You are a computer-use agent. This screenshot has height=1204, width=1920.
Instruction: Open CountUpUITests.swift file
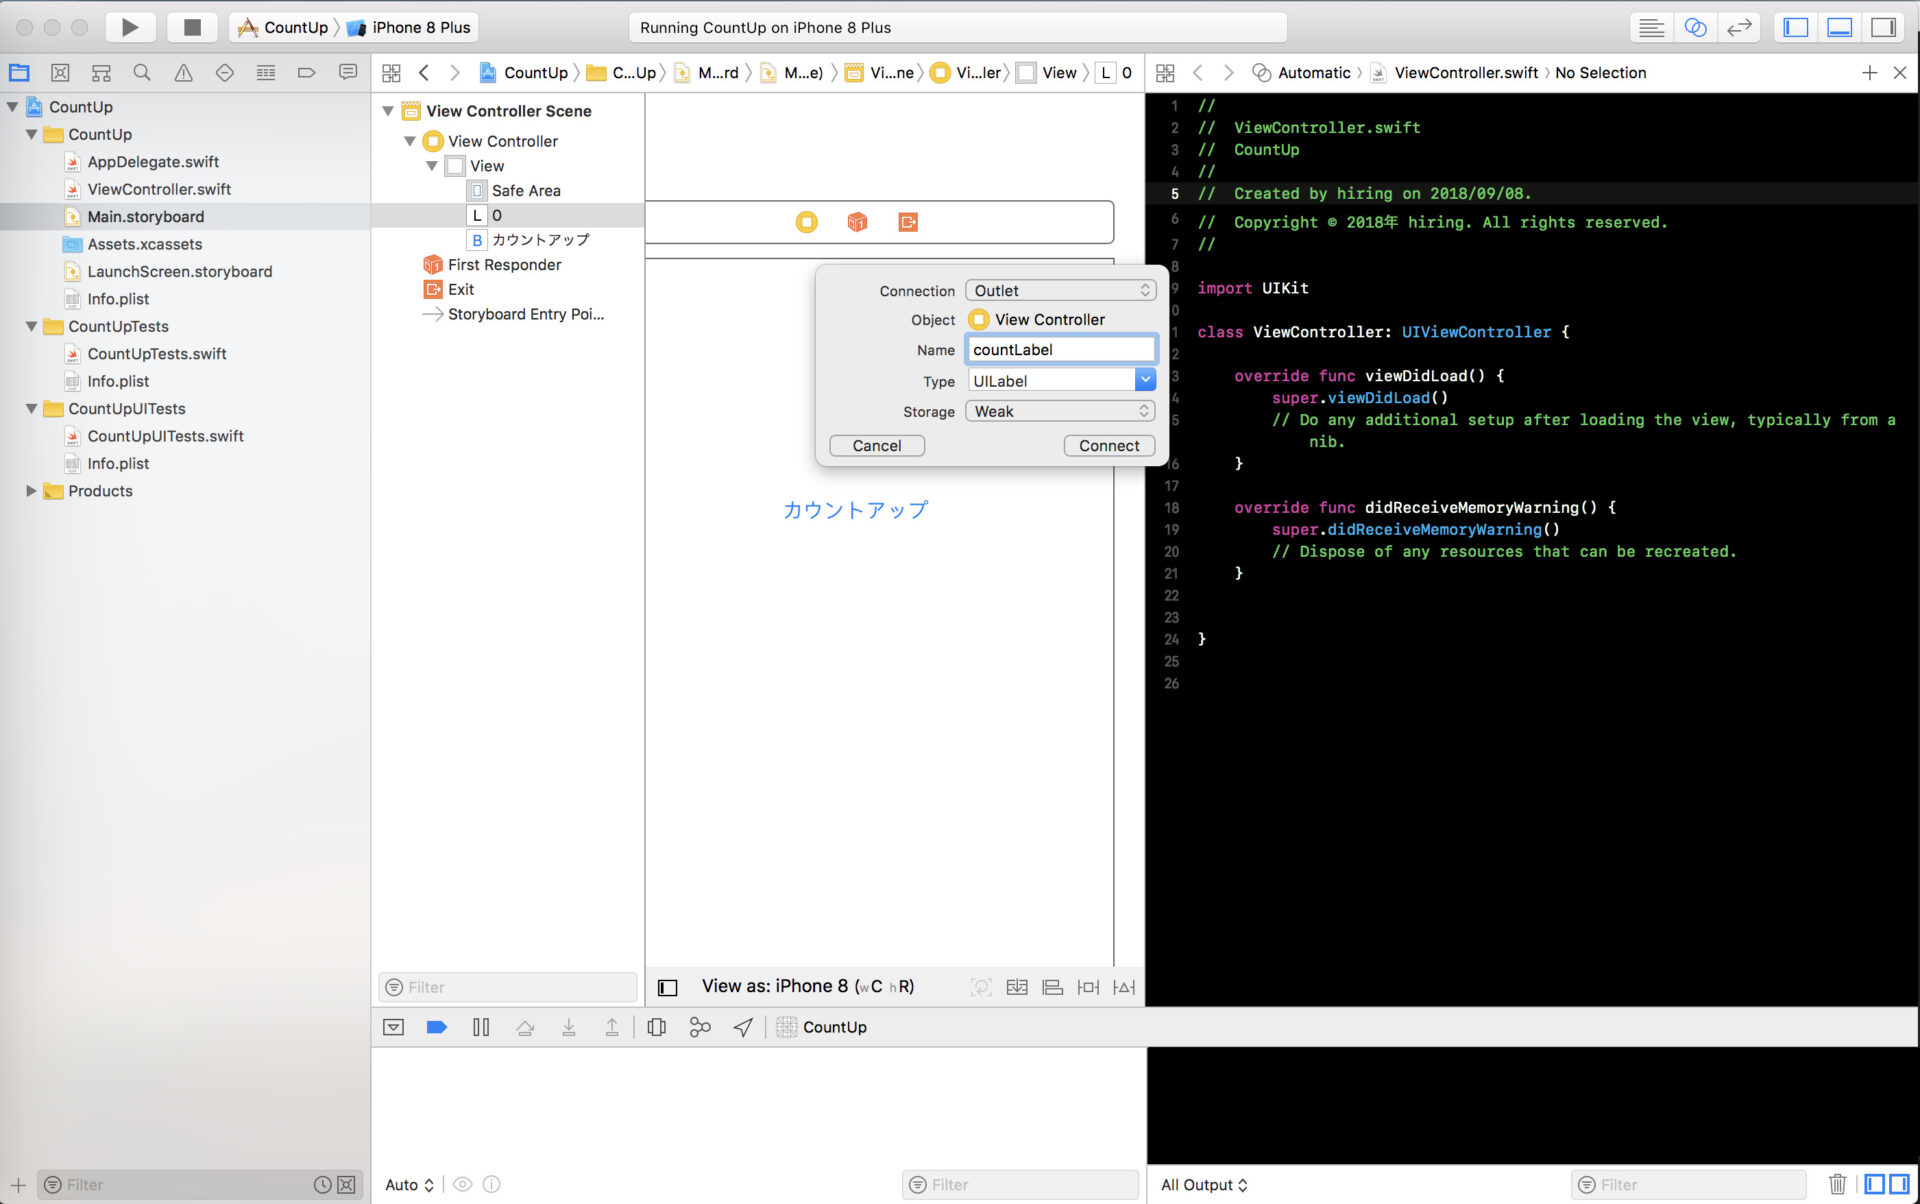(x=166, y=436)
